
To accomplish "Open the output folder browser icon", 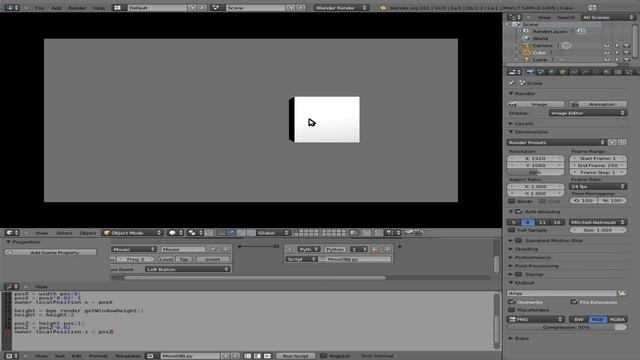I will point(622,293).
